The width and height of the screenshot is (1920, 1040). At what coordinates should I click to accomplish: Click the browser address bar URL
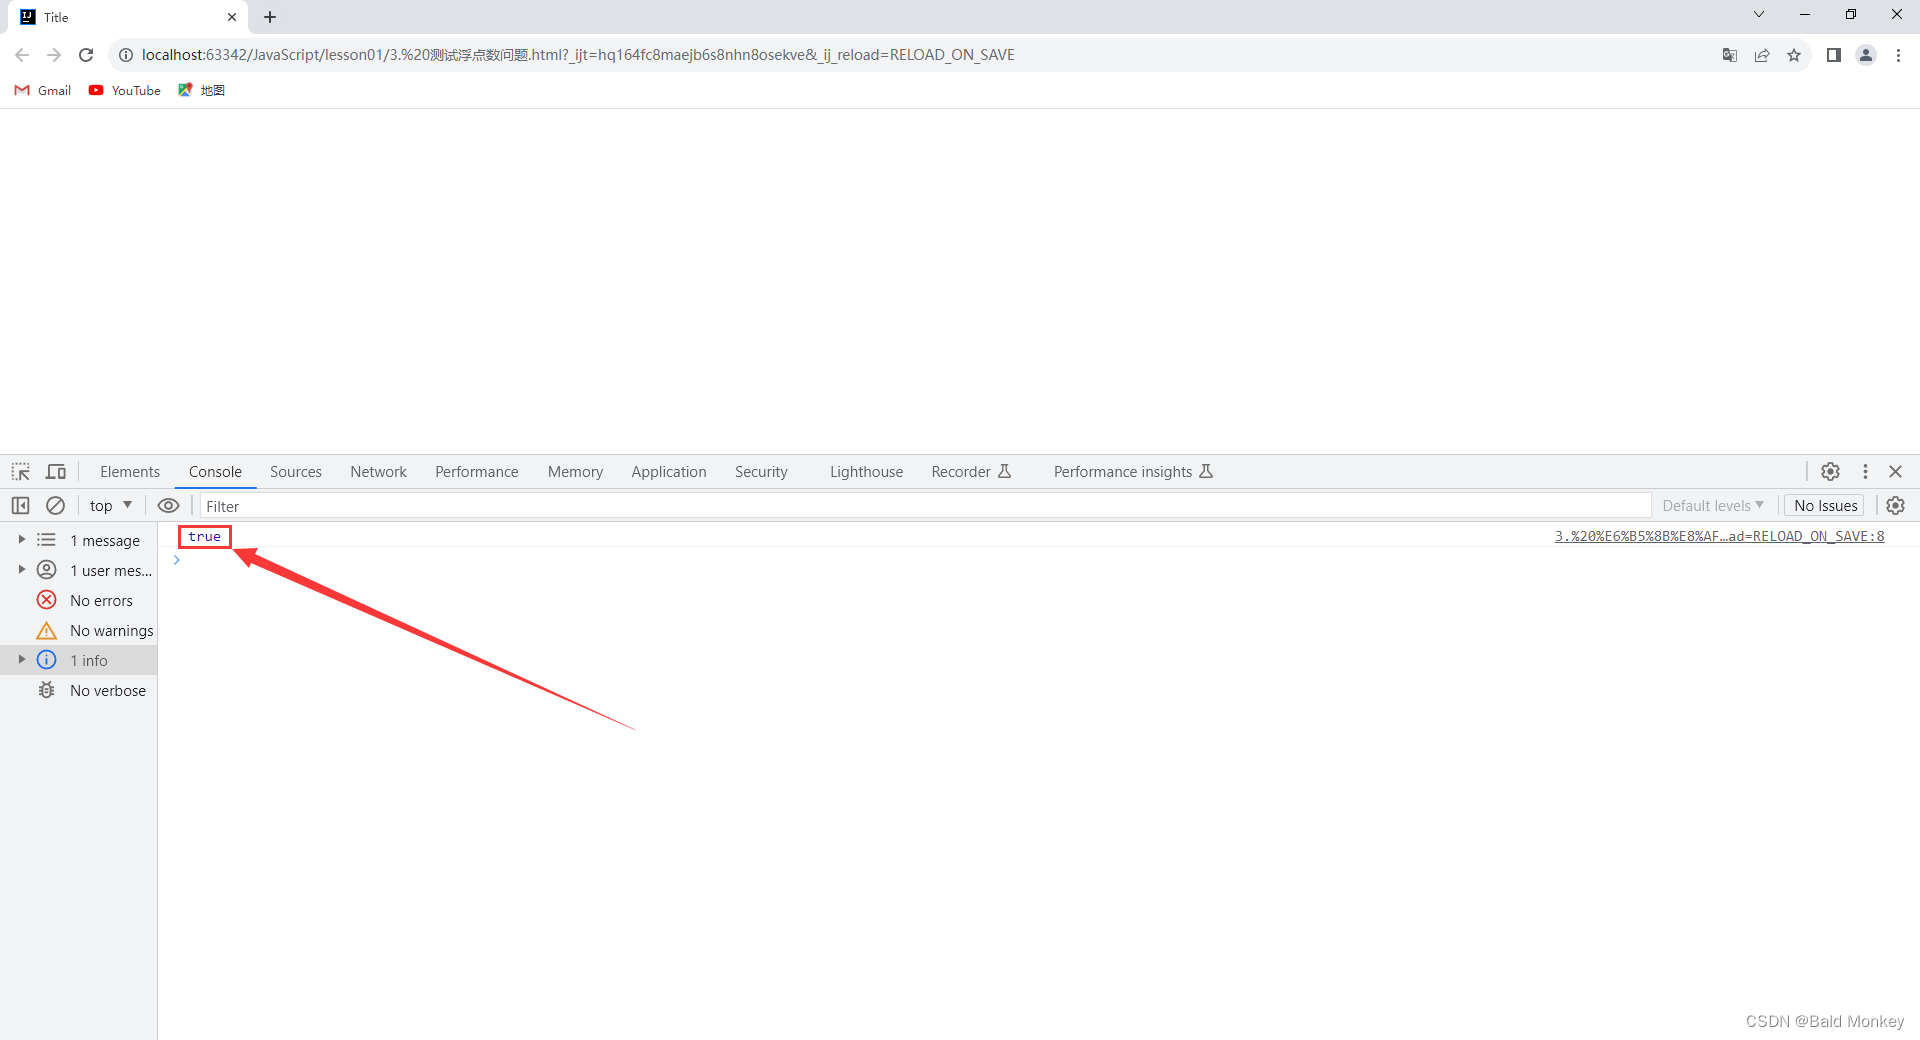click(x=578, y=55)
